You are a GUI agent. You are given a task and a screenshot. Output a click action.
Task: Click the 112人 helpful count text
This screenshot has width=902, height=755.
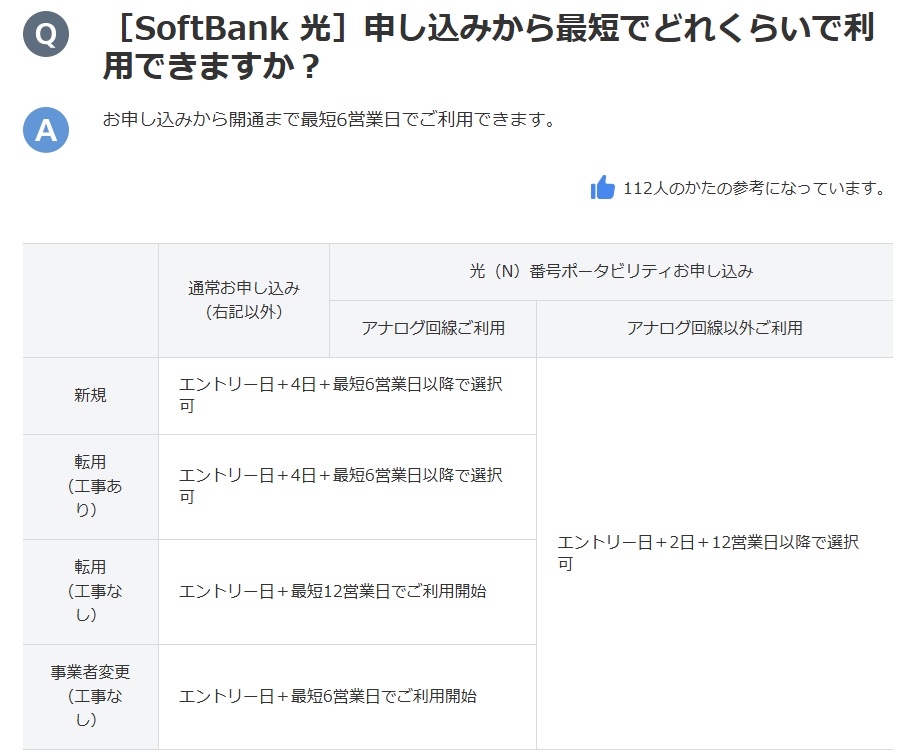coord(753,188)
